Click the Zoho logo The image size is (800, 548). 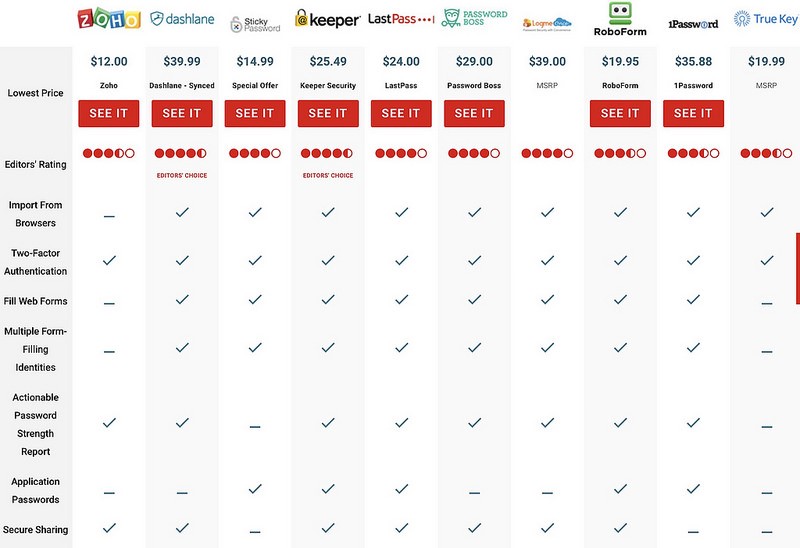(108, 19)
